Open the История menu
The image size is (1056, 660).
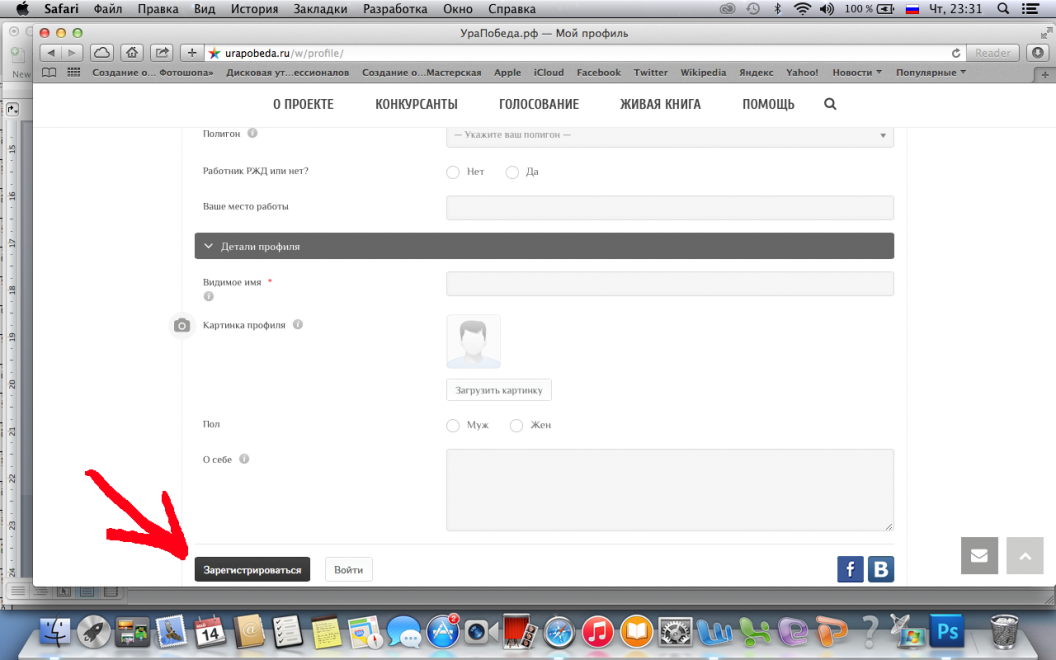point(255,9)
